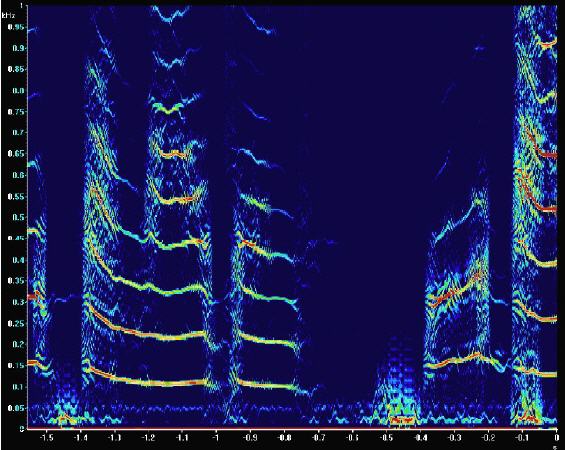Click the kHz unit label on frequency axis
565x450 pixels.
[x=8, y=15]
